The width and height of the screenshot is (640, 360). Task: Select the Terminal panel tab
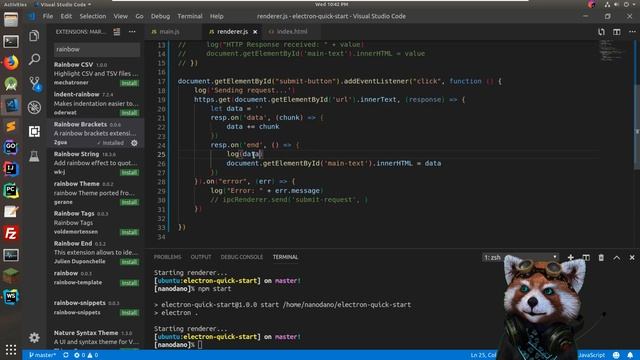point(285,257)
